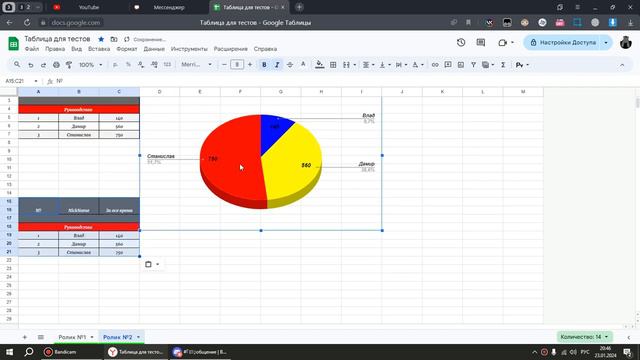Open more number formats (123)
This screenshot has width=640, height=360.
tap(167, 65)
